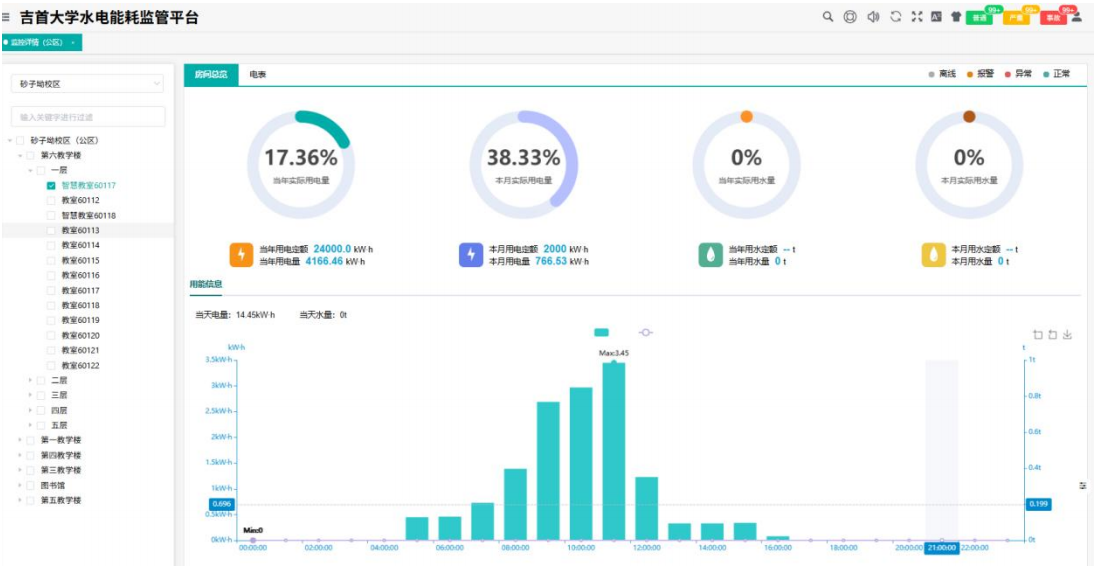This screenshot has height=581, width=1097.
Task: Check the 第六教学楼 checkbox
Action: [30, 155]
